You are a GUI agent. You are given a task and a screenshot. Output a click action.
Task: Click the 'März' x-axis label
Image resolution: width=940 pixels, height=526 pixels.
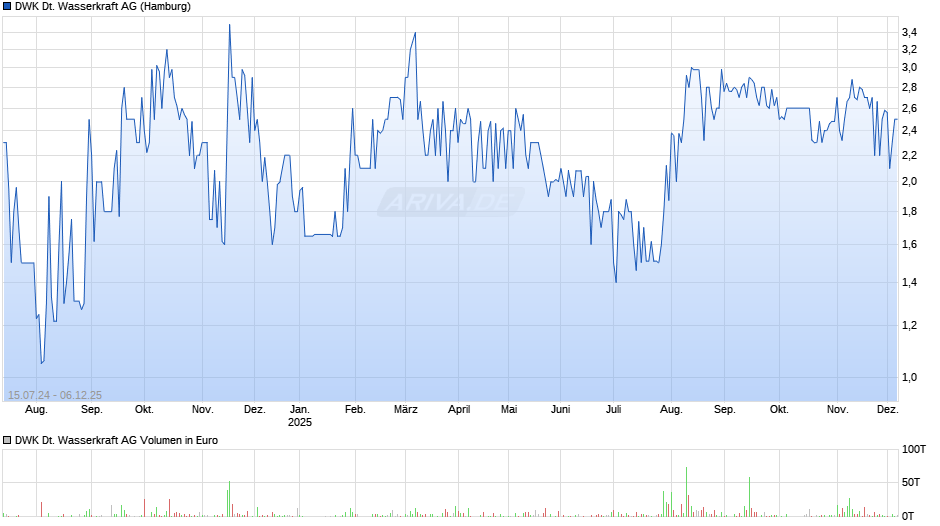click(406, 410)
